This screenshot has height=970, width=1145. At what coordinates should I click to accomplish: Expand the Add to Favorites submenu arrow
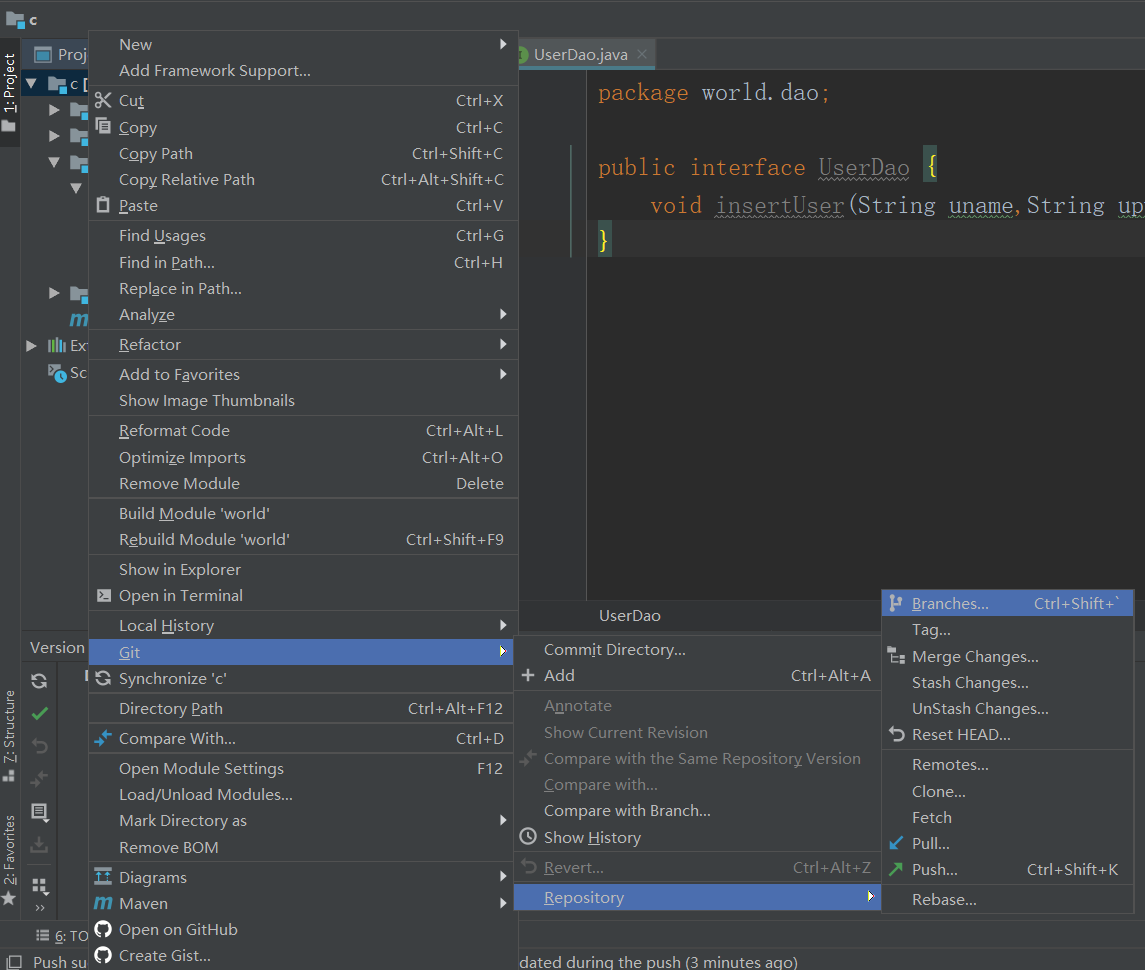click(x=502, y=374)
